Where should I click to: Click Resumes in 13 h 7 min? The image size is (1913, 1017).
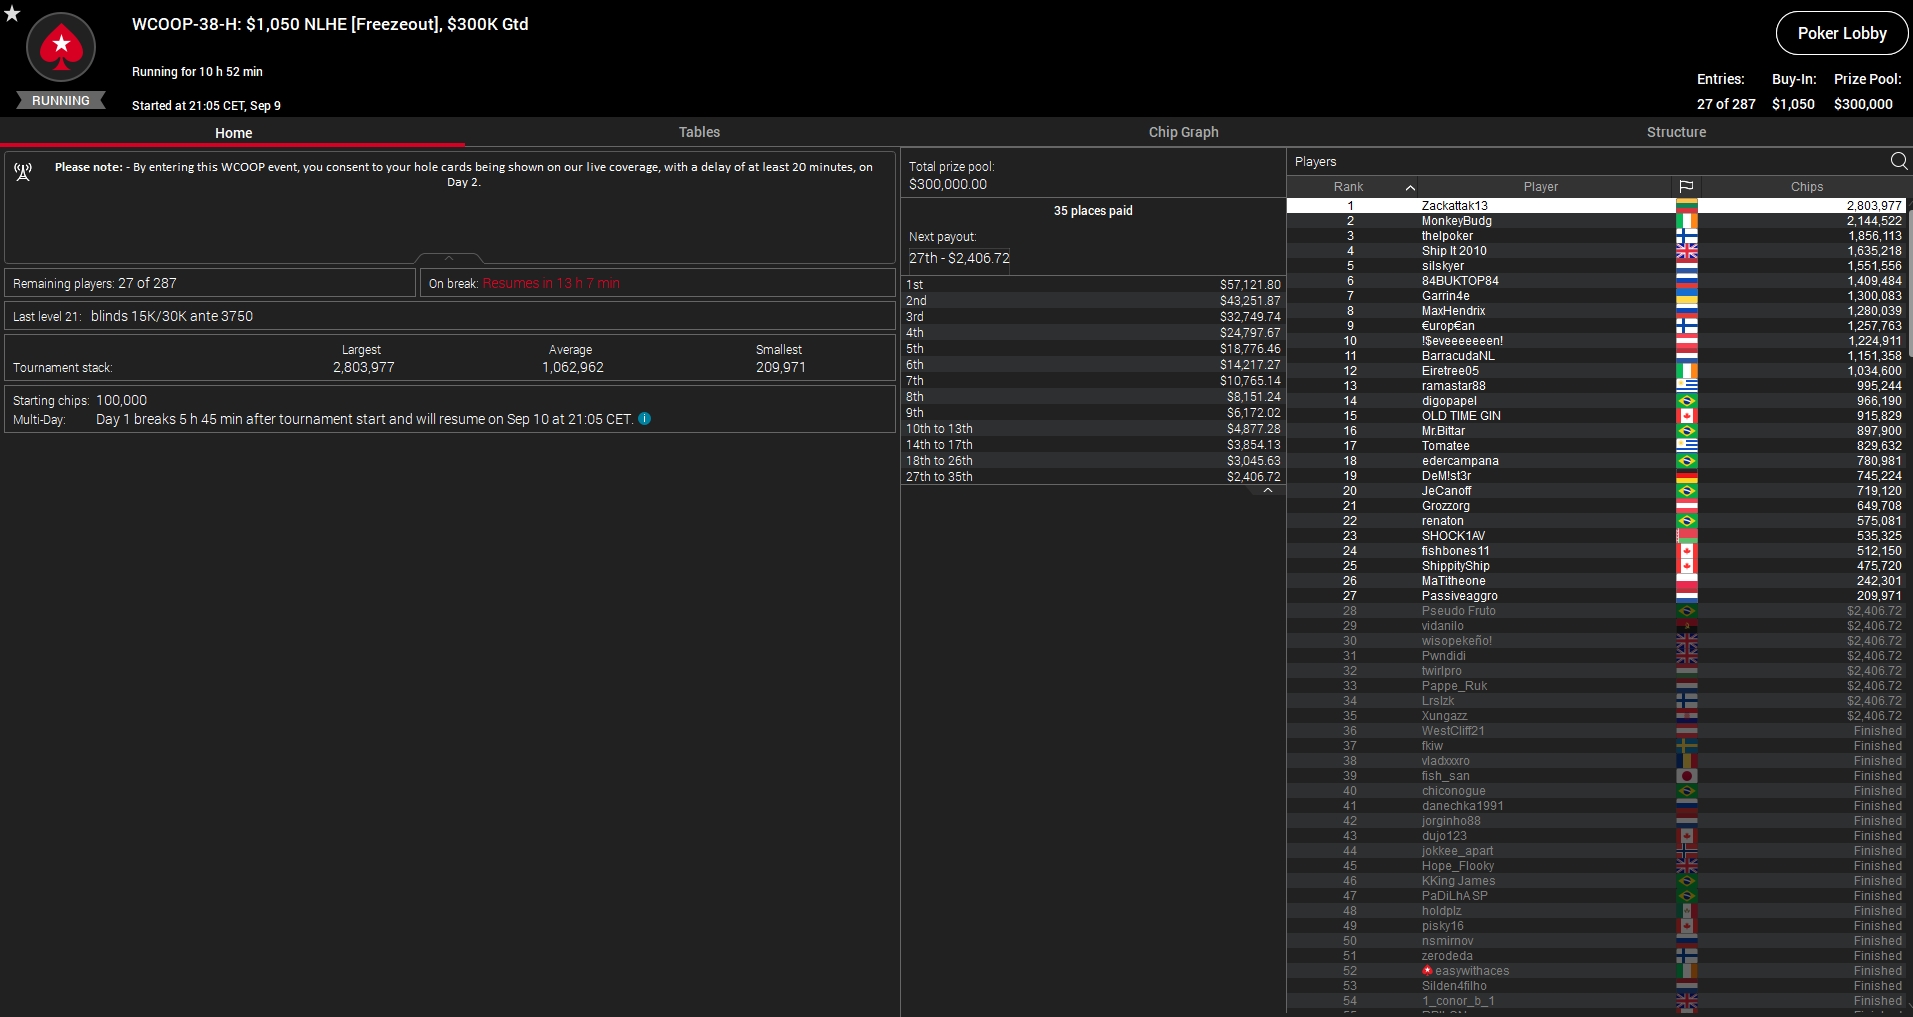[x=551, y=283]
